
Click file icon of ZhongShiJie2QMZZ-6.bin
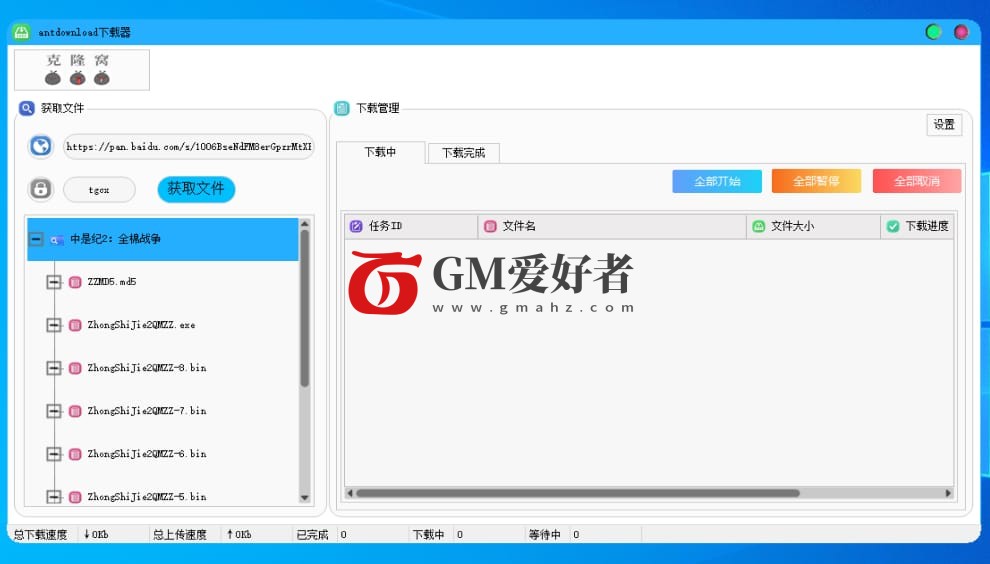point(75,454)
